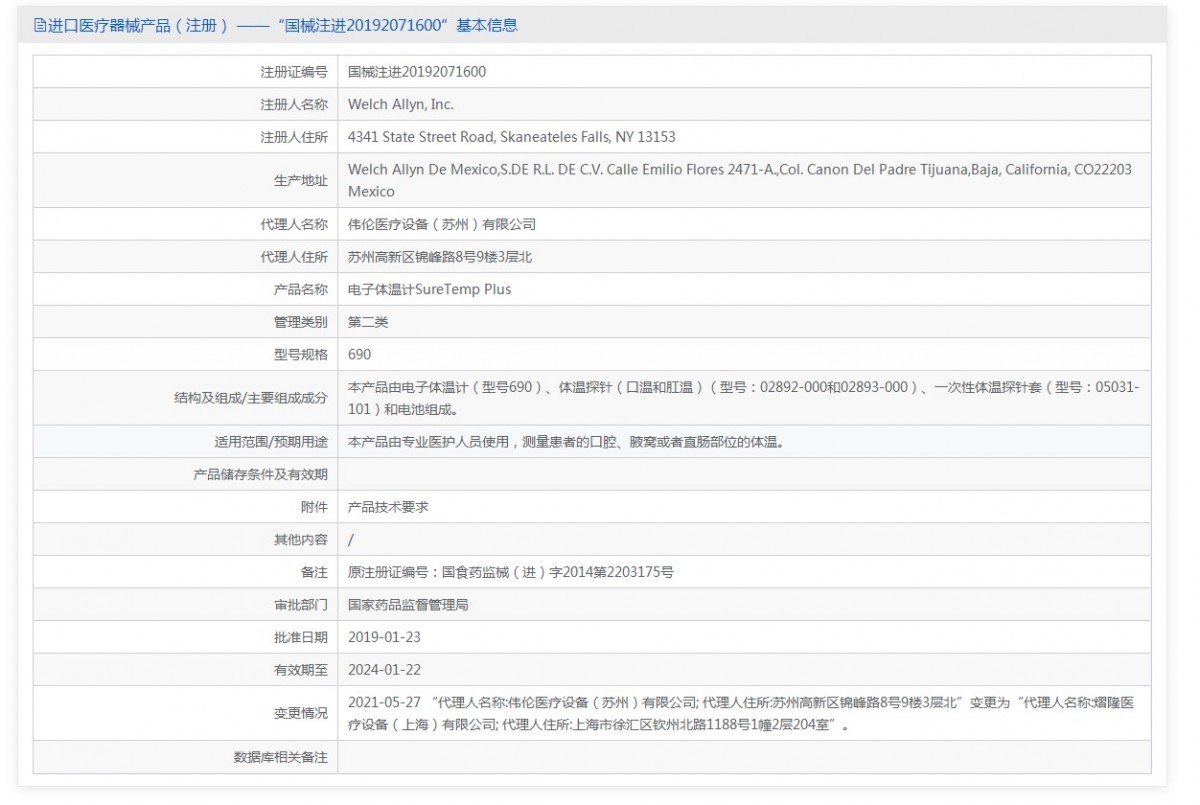Click the 2021-05-27 change record text
1200x805 pixels.
pyautogui.click(x=740, y=713)
